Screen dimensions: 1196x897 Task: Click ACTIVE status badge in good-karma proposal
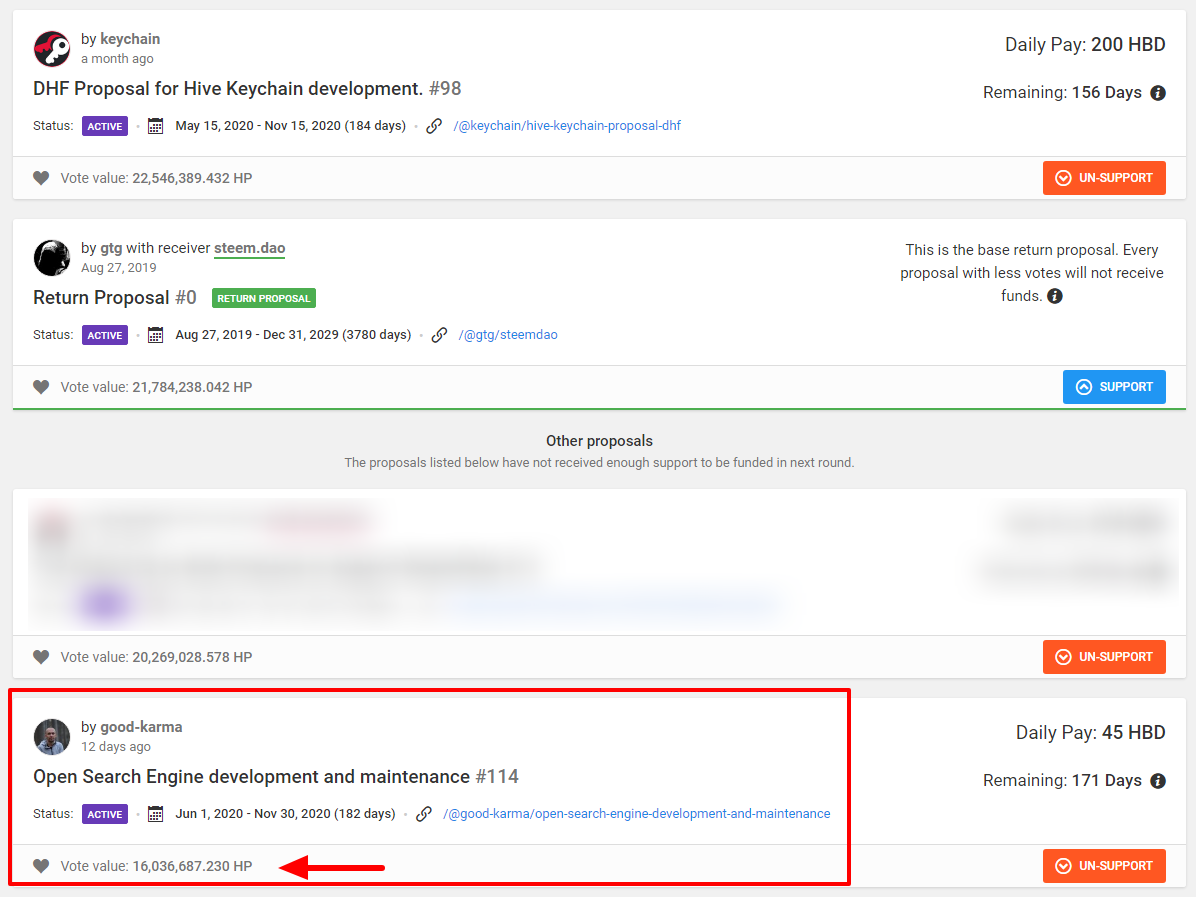105,814
